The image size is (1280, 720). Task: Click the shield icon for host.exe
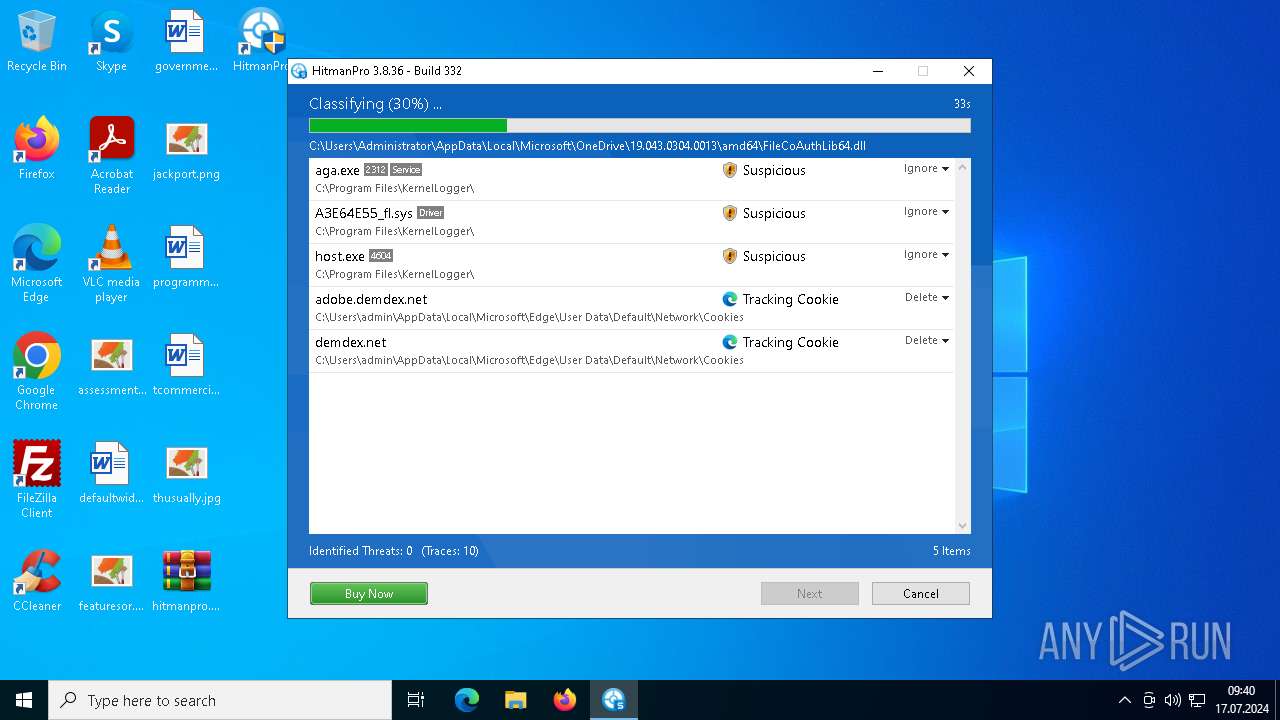click(x=730, y=256)
